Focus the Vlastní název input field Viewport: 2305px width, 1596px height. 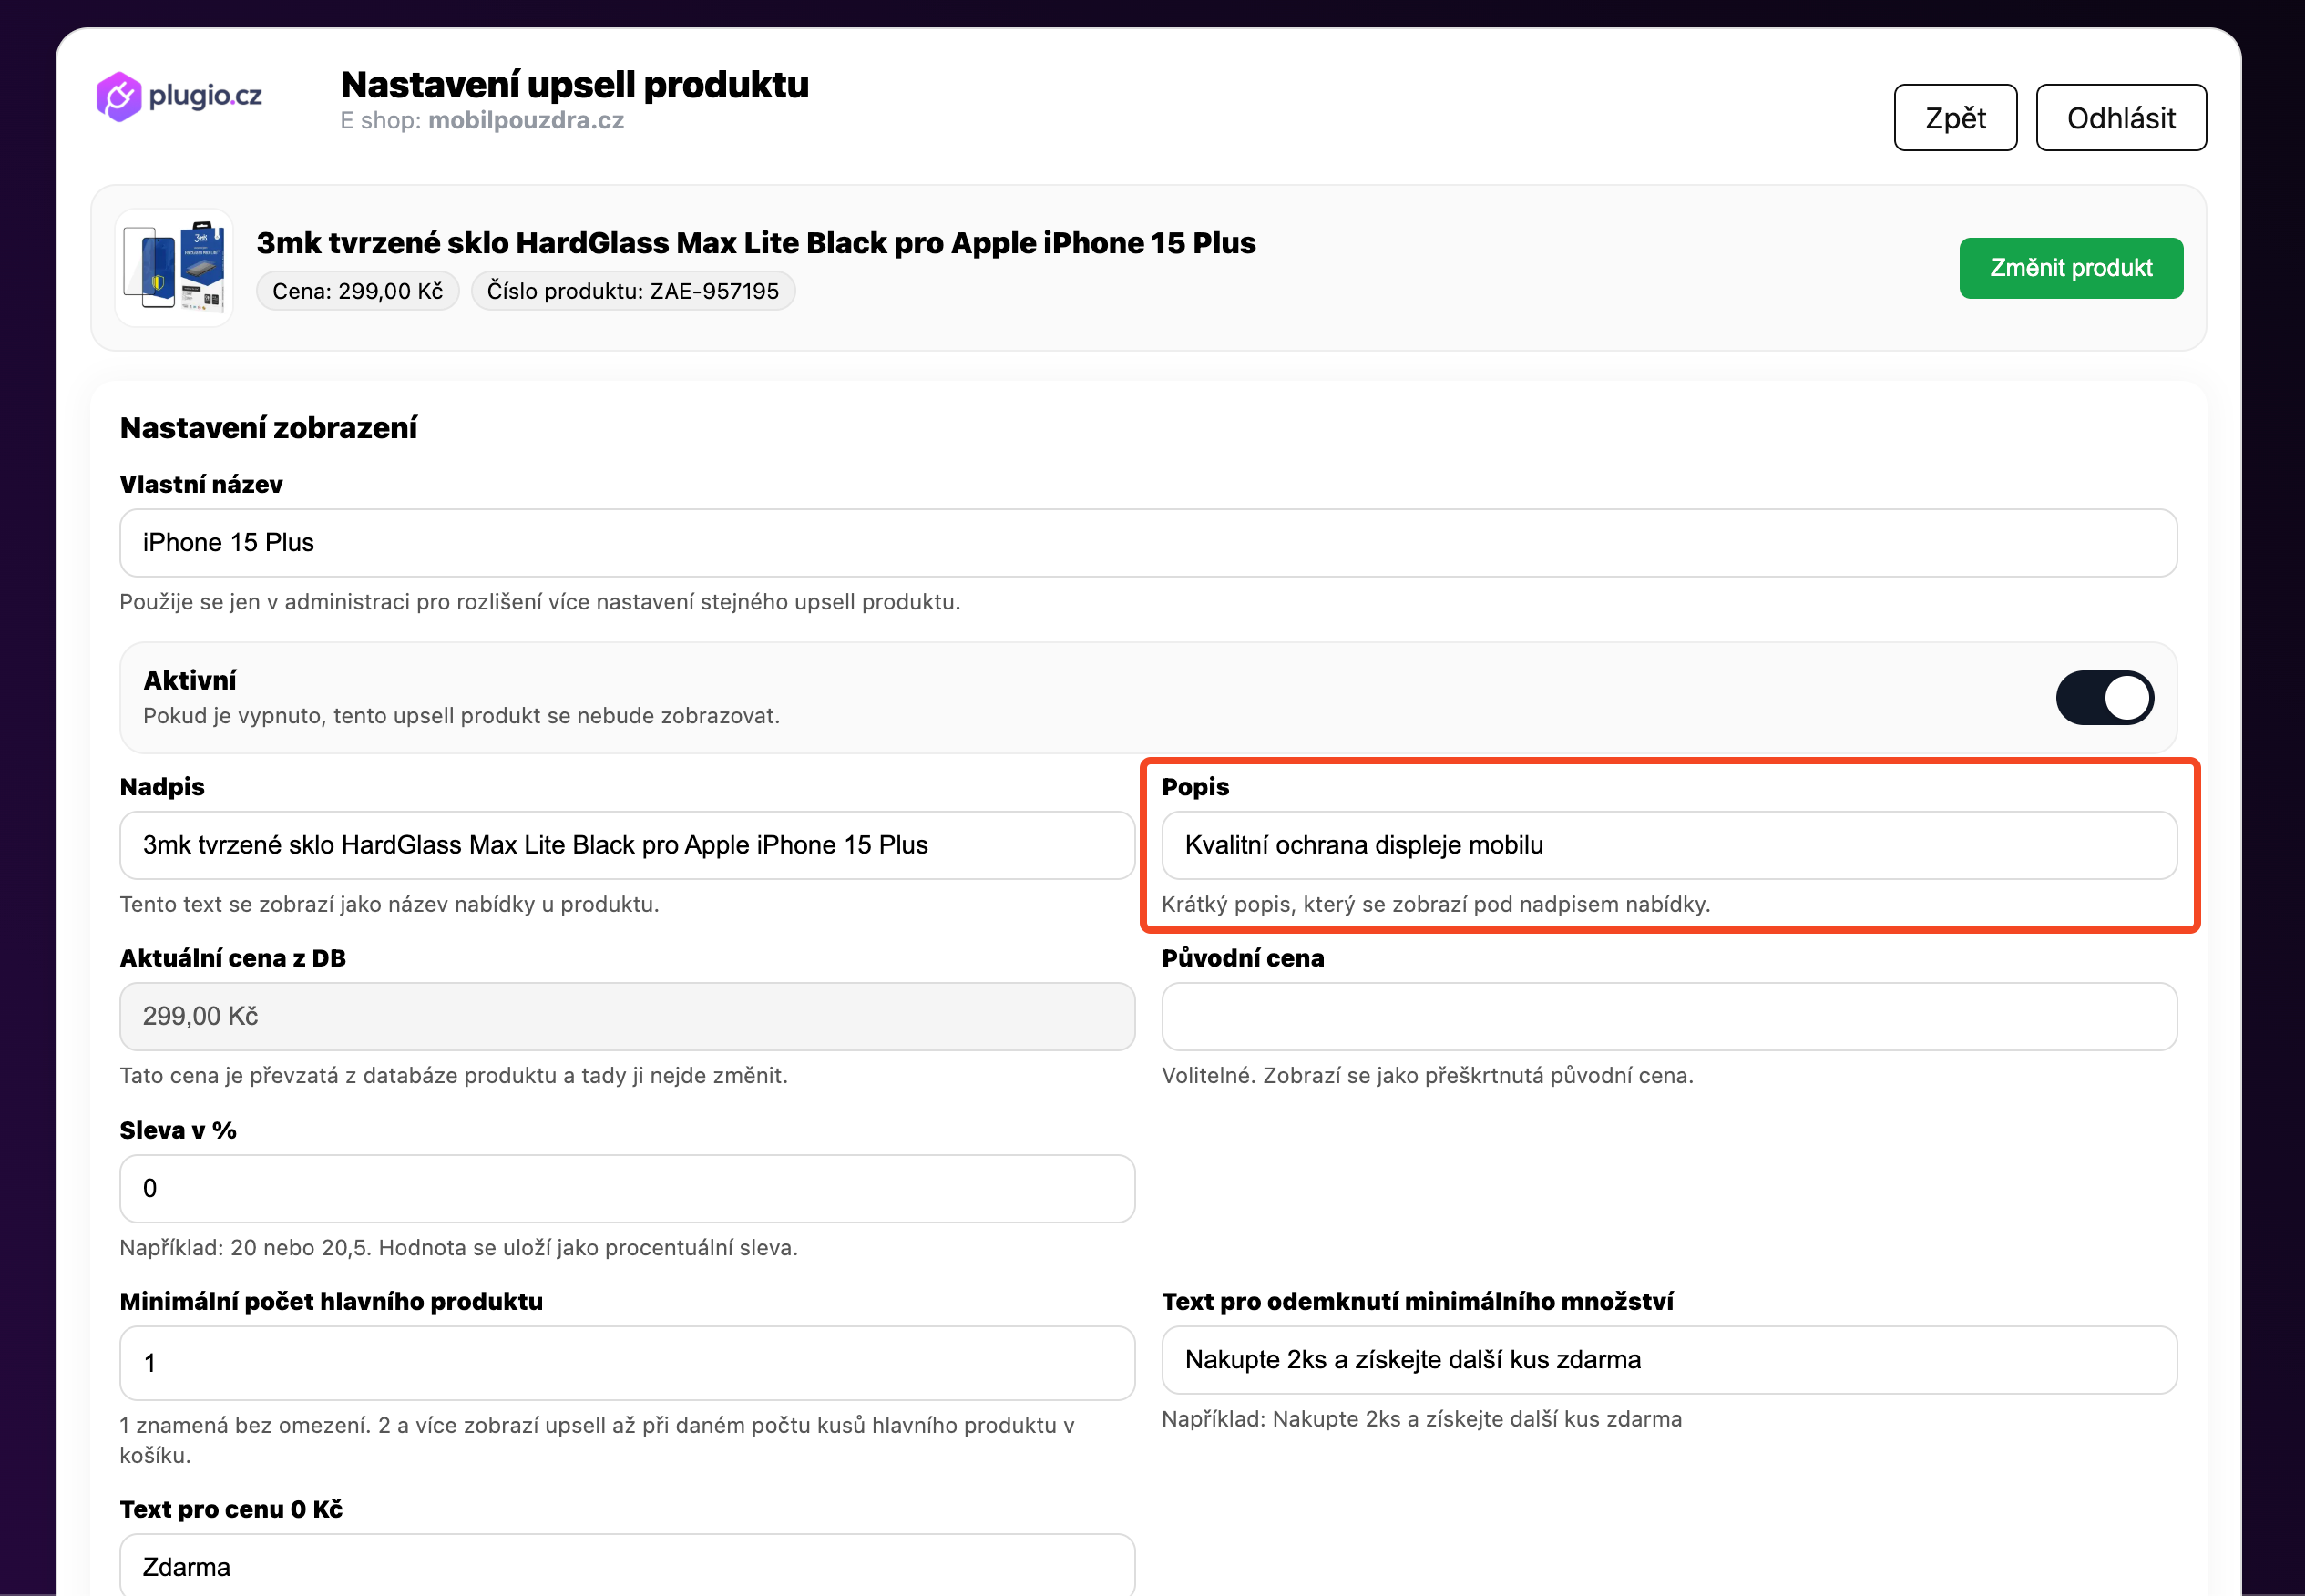pos(1148,543)
